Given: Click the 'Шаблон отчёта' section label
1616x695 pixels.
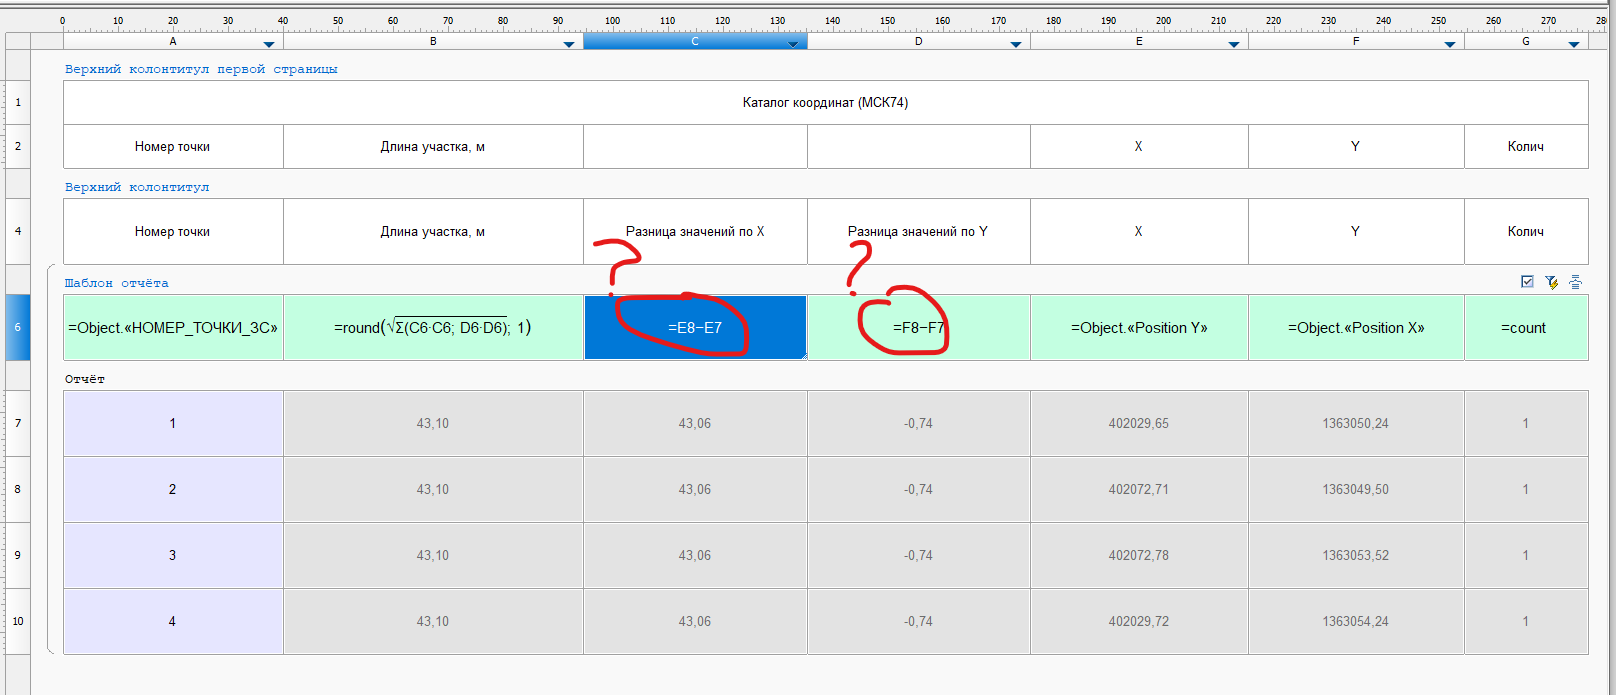Looking at the screenshot, I should pos(117,284).
